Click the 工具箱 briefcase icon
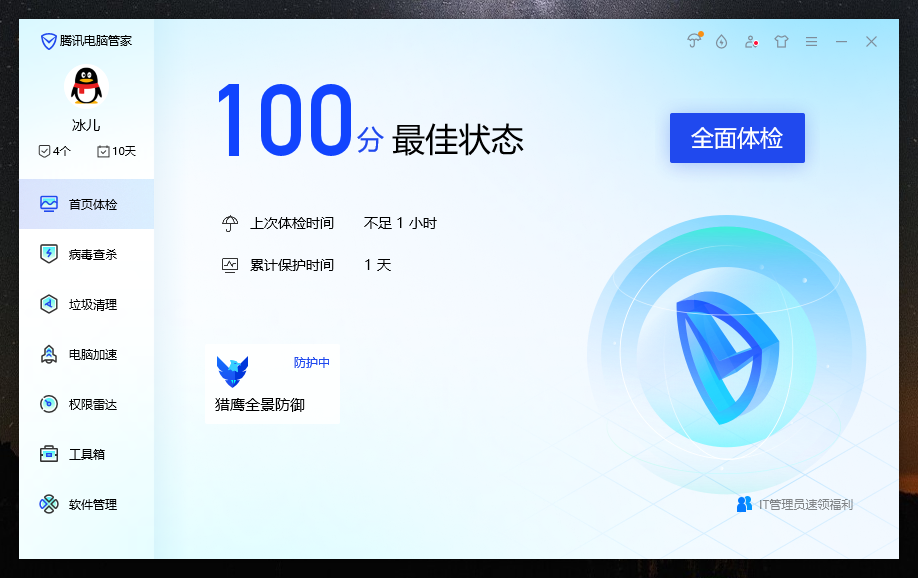918x578 pixels. pyautogui.click(x=49, y=454)
